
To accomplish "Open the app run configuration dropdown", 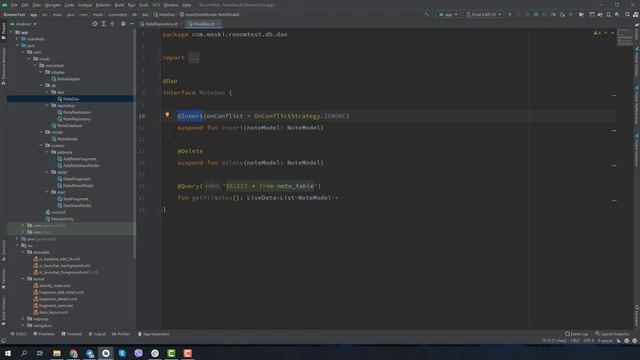I will click(x=448, y=14).
